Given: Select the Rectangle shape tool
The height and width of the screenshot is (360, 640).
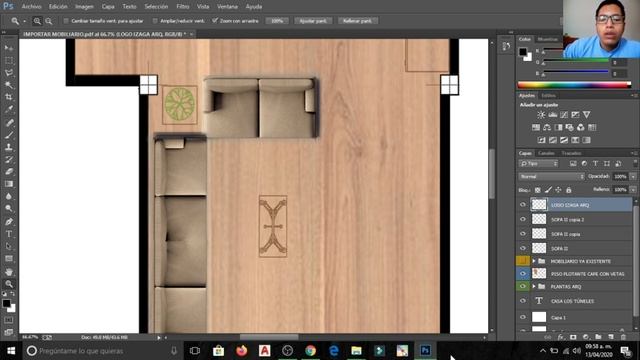Looking at the screenshot, I should click(x=9, y=258).
